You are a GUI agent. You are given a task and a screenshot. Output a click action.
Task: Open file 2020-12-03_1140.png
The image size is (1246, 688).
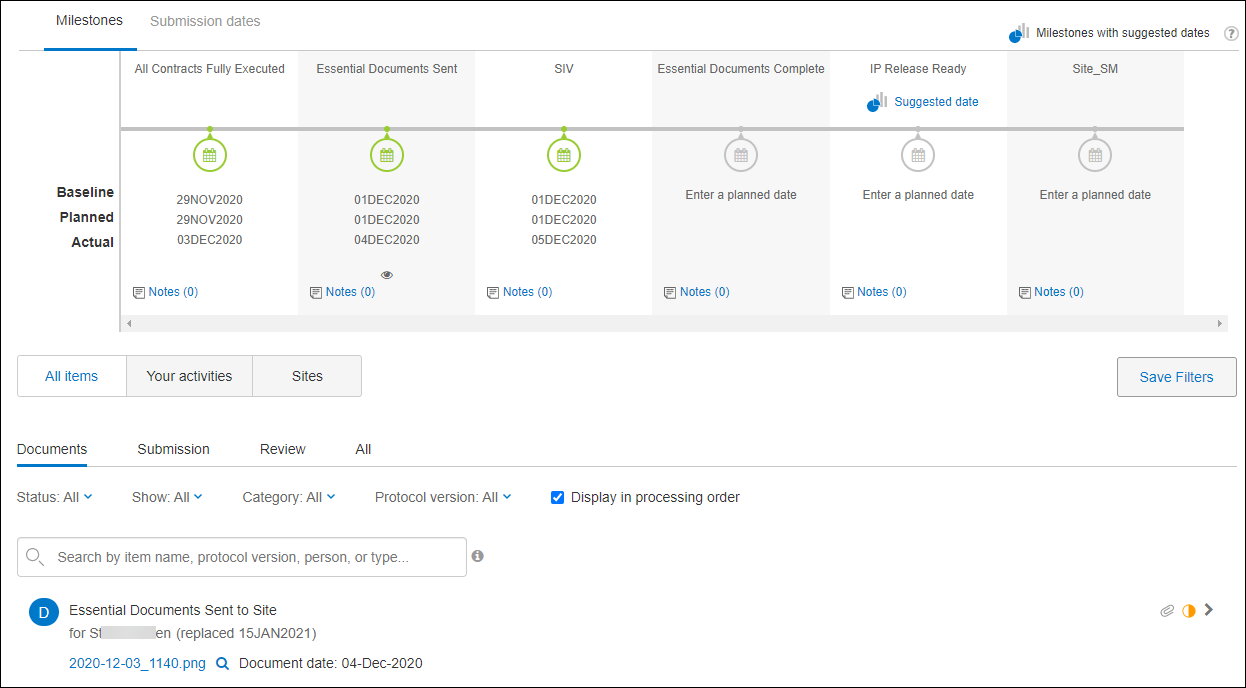coord(137,663)
